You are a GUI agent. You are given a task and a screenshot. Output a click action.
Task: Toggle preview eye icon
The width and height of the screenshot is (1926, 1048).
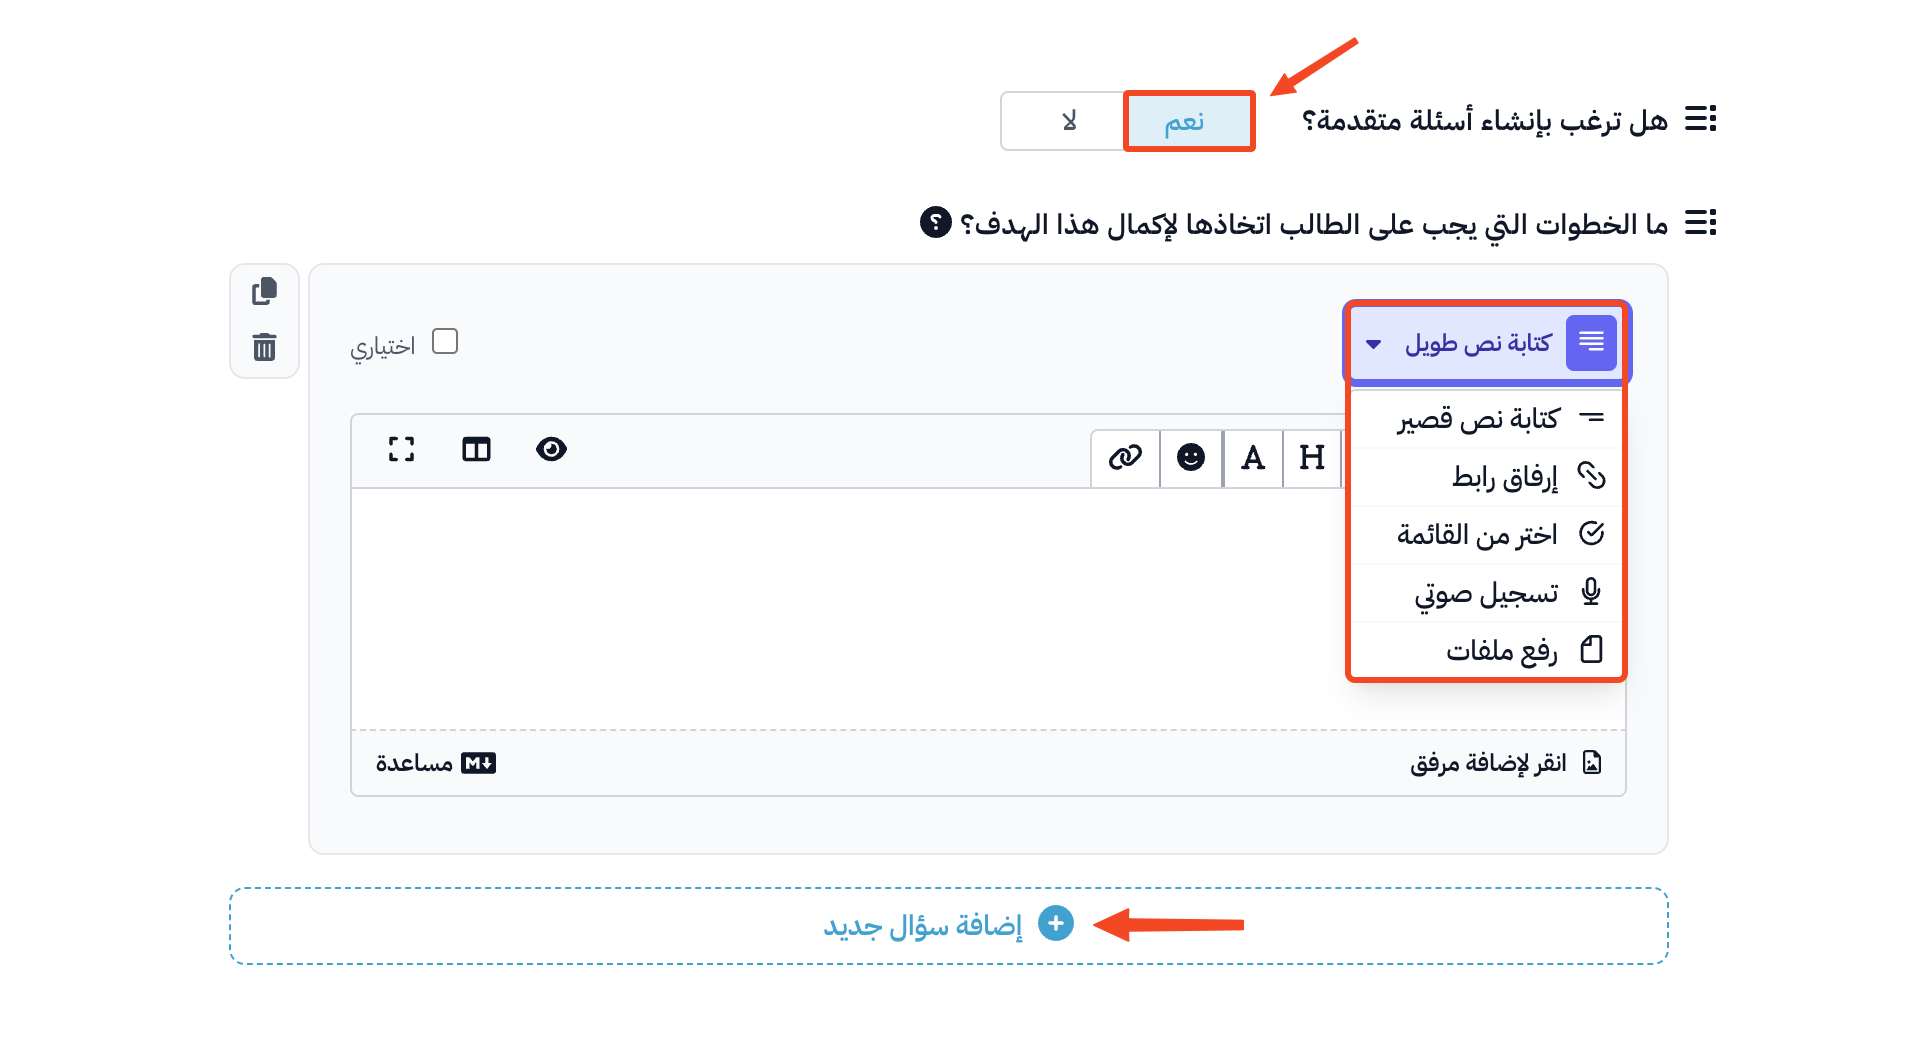(551, 449)
